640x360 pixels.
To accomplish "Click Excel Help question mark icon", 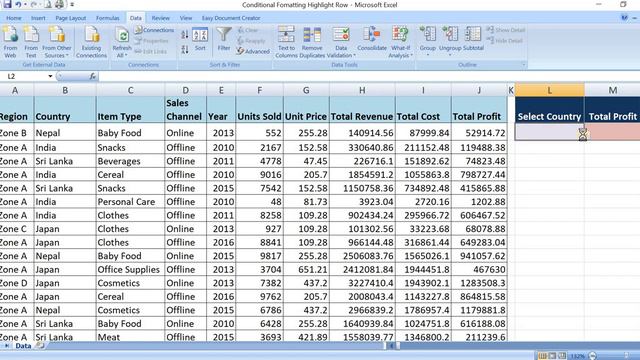I will tap(624, 18).
